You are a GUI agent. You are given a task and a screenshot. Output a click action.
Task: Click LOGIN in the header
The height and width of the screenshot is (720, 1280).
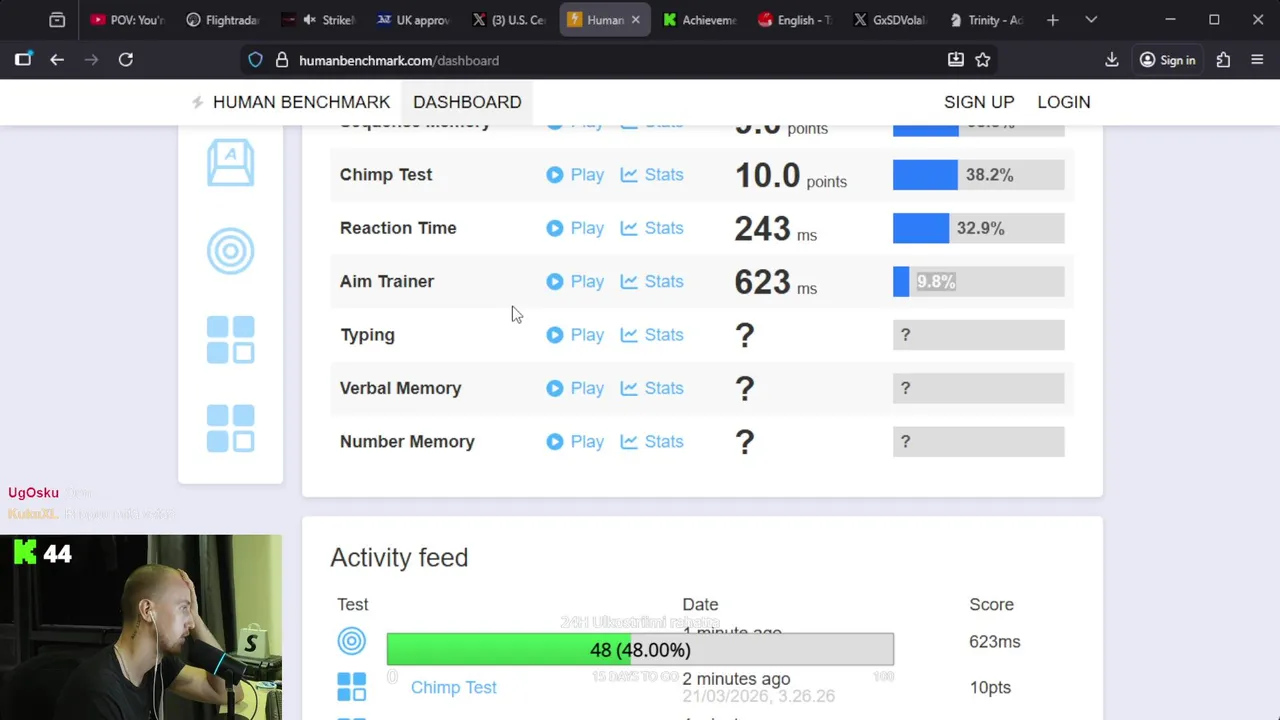[x=1064, y=102]
